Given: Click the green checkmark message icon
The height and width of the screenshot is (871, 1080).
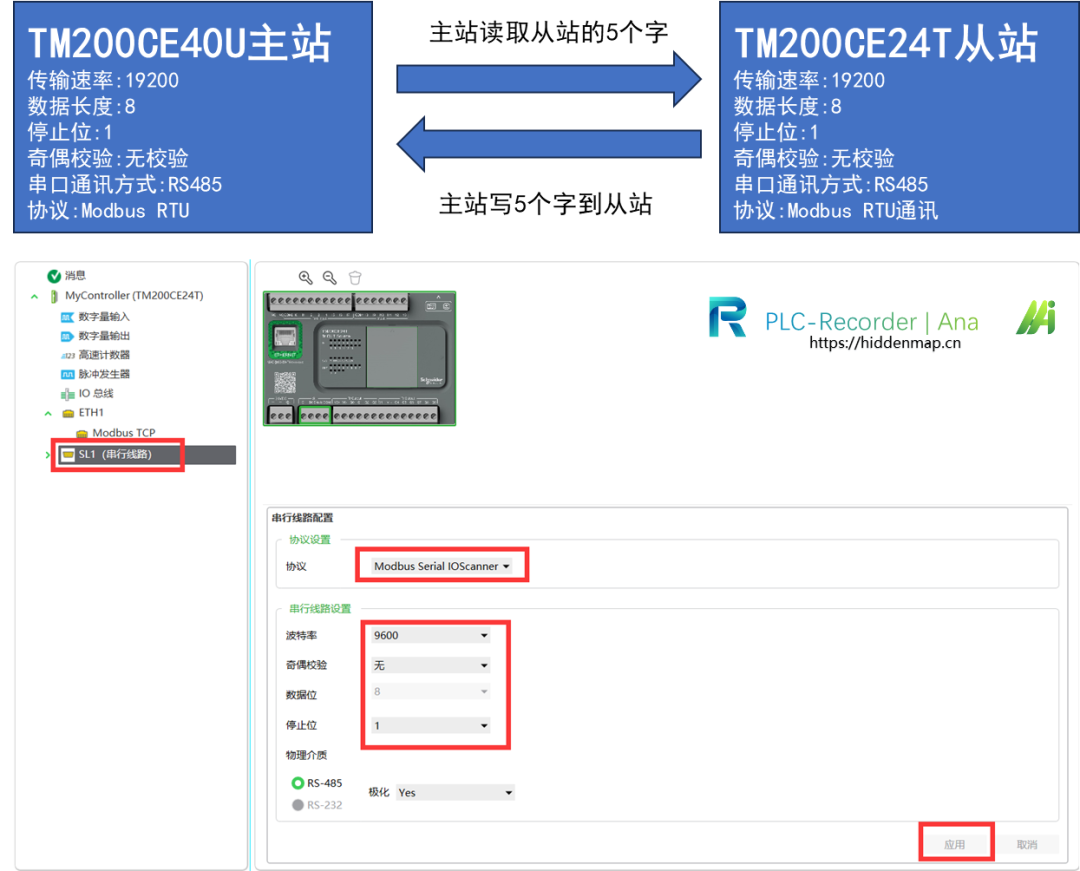Looking at the screenshot, I should pyautogui.click(x=54, y=276).
